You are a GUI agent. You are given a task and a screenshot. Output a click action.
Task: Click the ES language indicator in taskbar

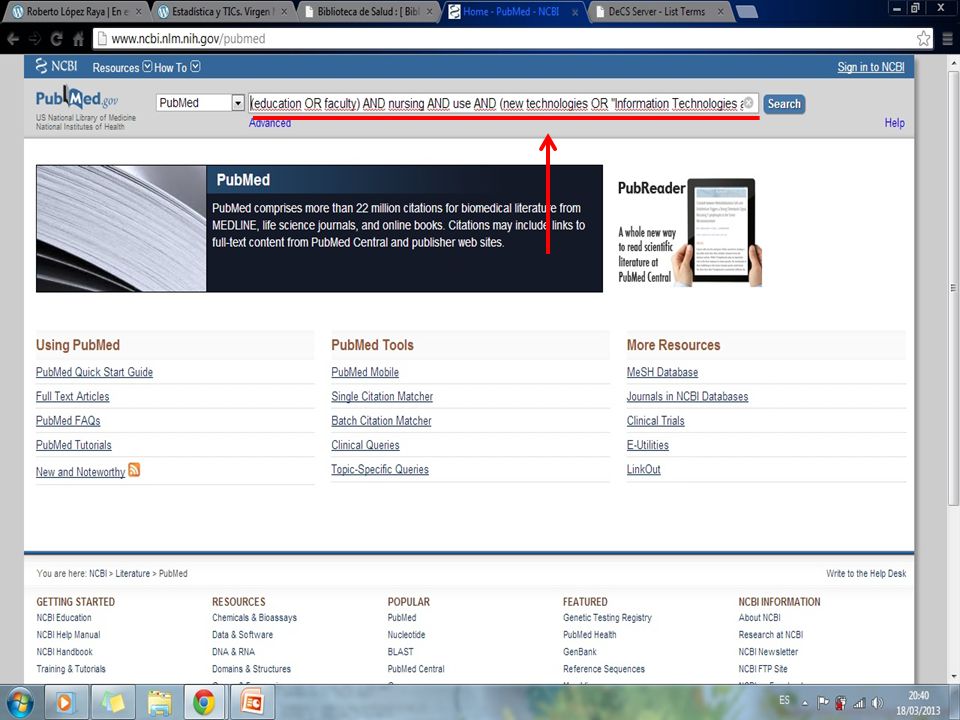click(x=784, y=700)
